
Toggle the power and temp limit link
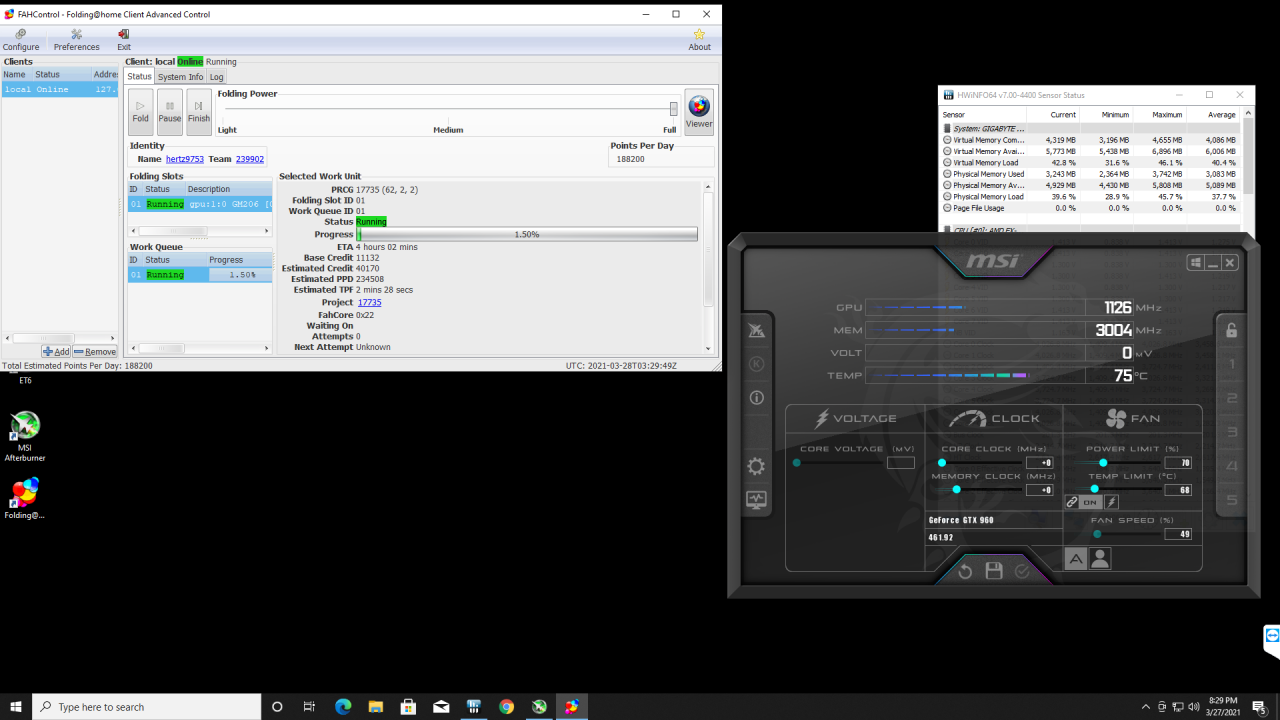(x=1072, y=502)
